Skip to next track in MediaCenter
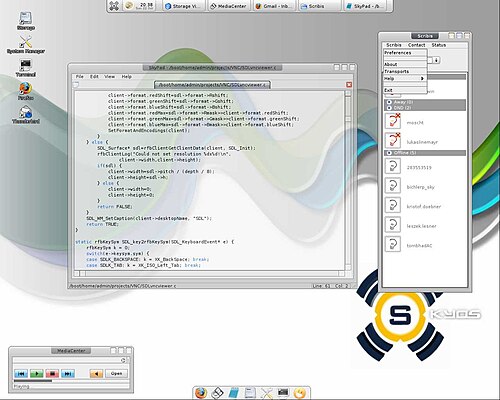Screen dimensions: 500x400 68,373
